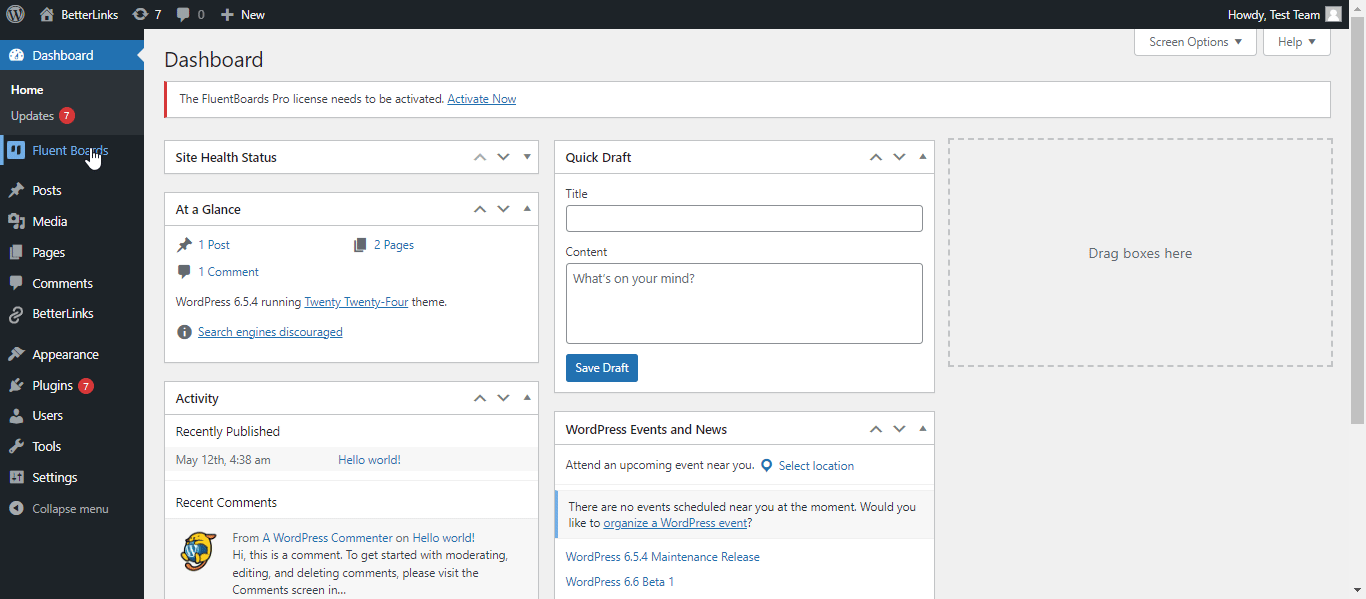Open Plugins via the plug icon

click(x=17, y=385)
